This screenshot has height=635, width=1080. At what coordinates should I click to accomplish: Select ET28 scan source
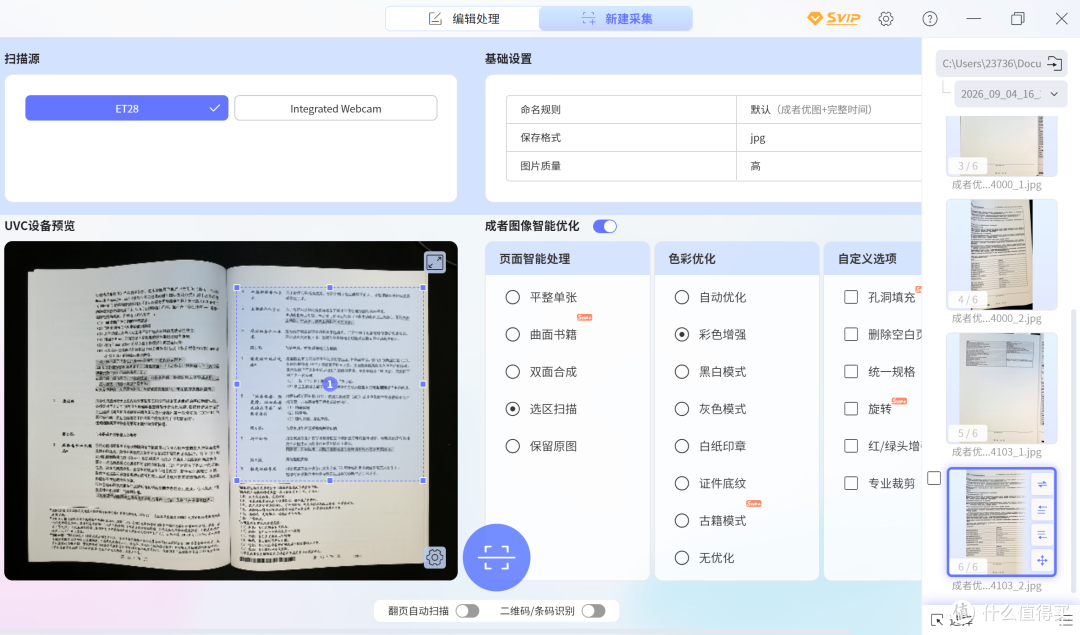click(127, 108)
